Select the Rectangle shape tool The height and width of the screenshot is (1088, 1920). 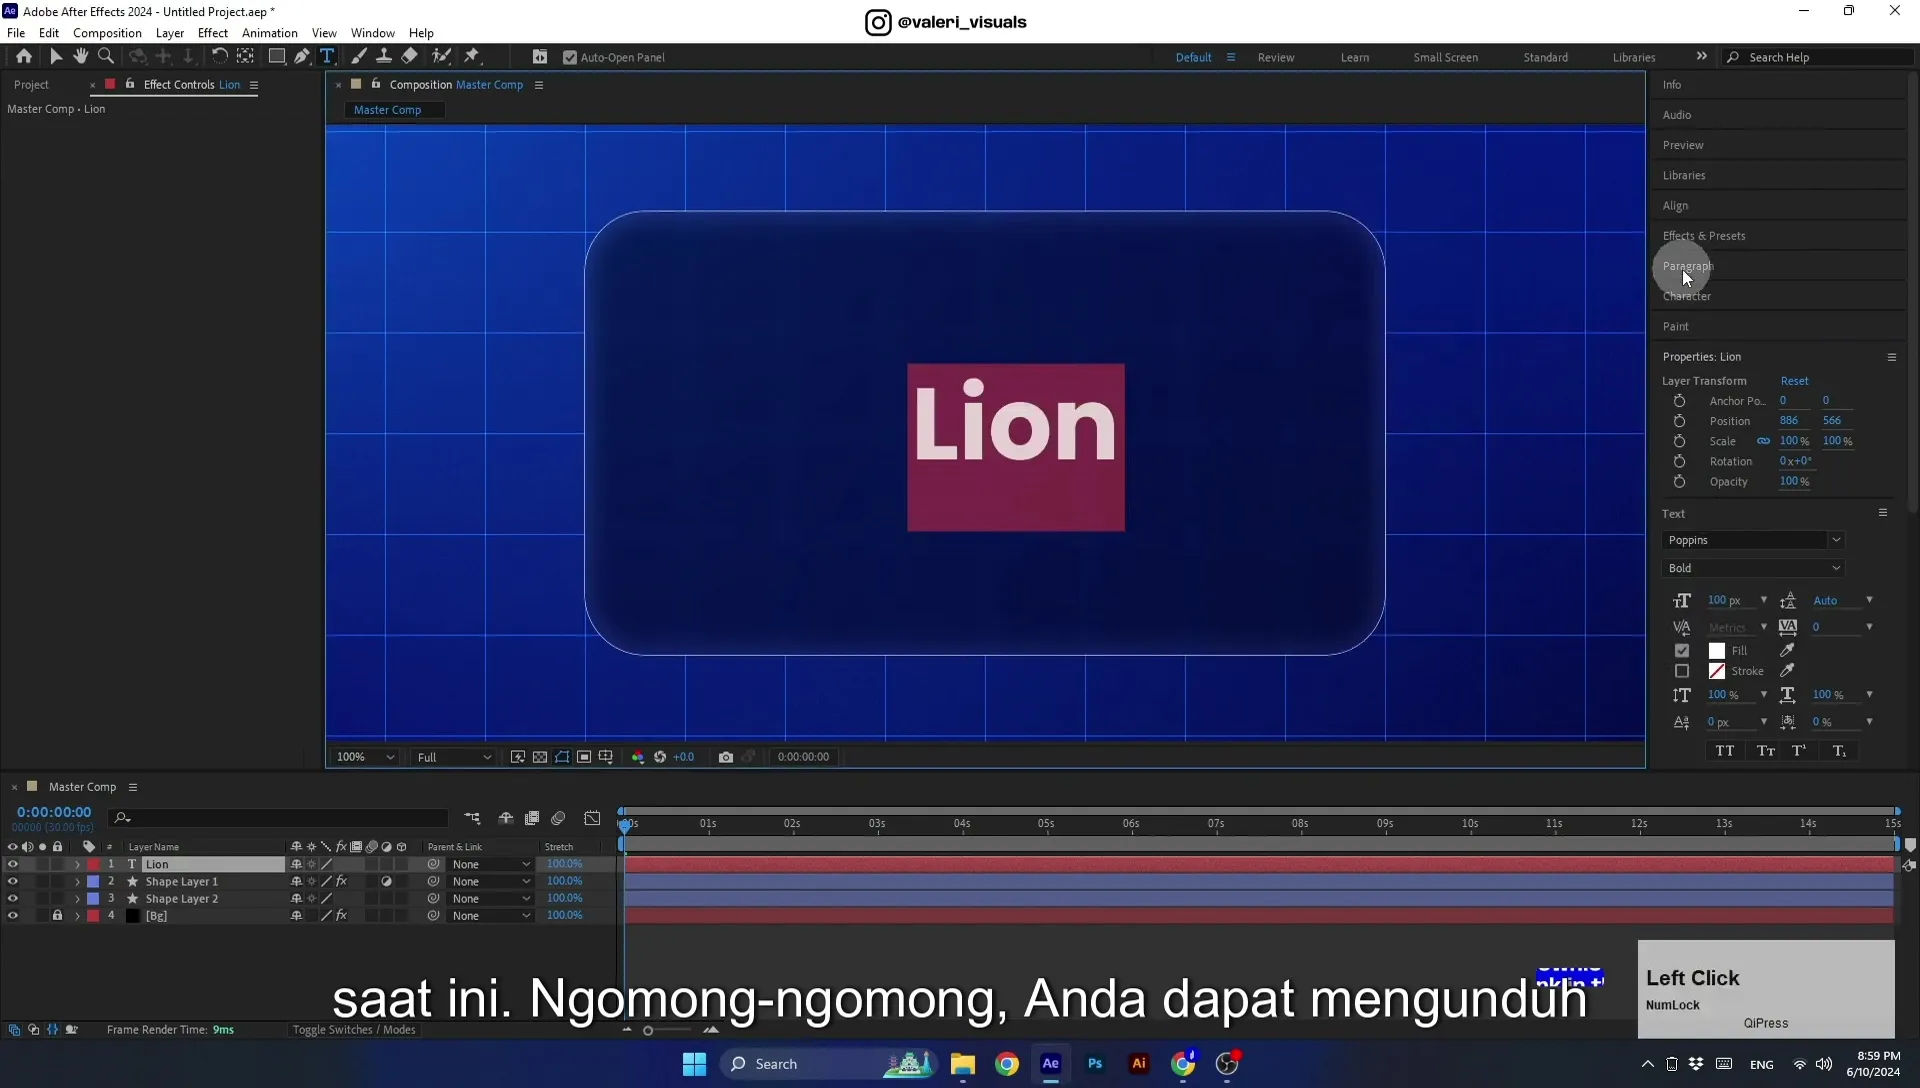(277, 57)
